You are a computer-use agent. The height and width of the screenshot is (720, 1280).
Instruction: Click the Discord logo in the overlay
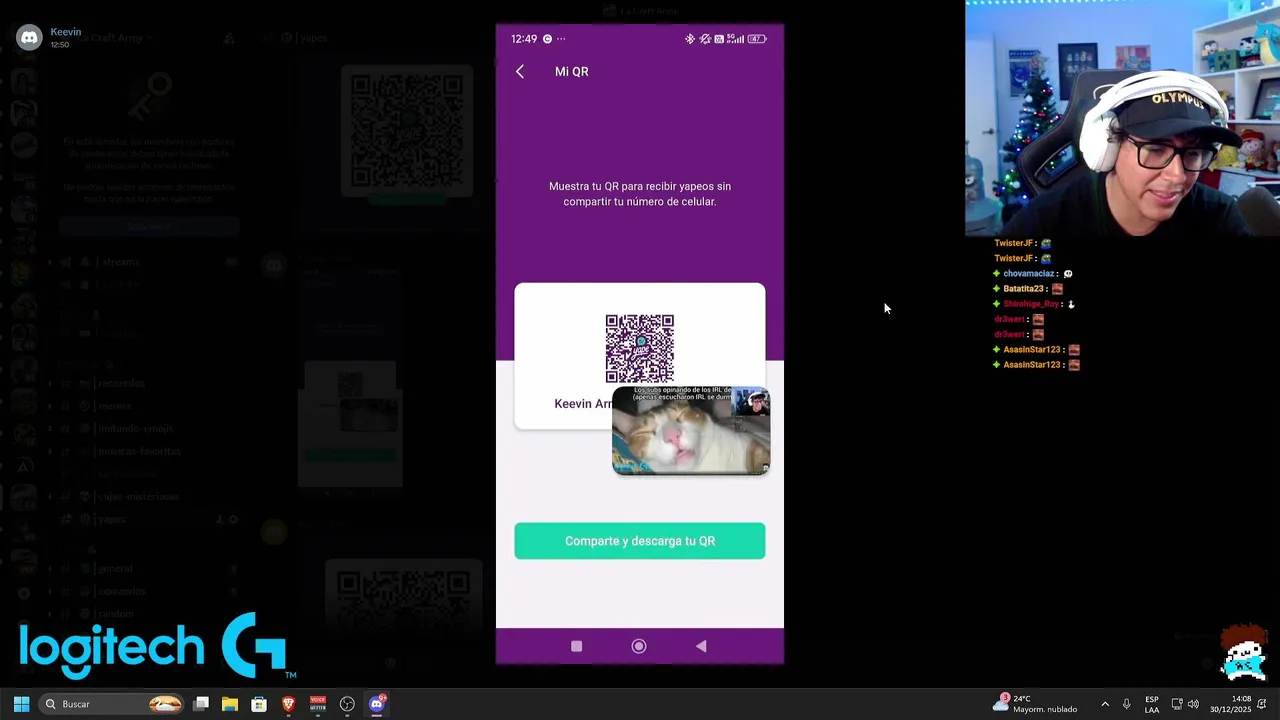(29, 38)
